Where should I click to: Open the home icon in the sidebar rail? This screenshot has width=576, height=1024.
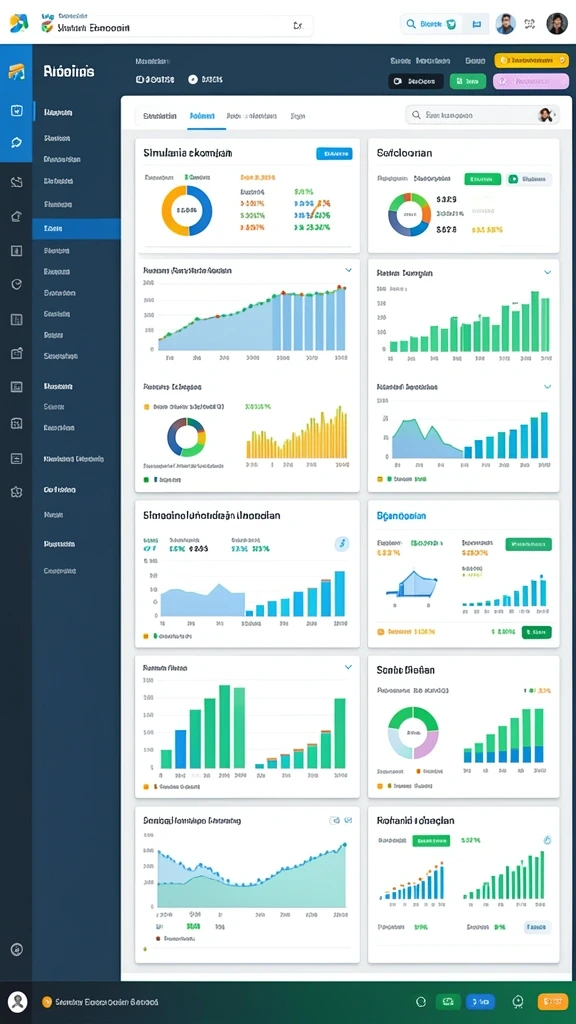click(x=17, y=217)
